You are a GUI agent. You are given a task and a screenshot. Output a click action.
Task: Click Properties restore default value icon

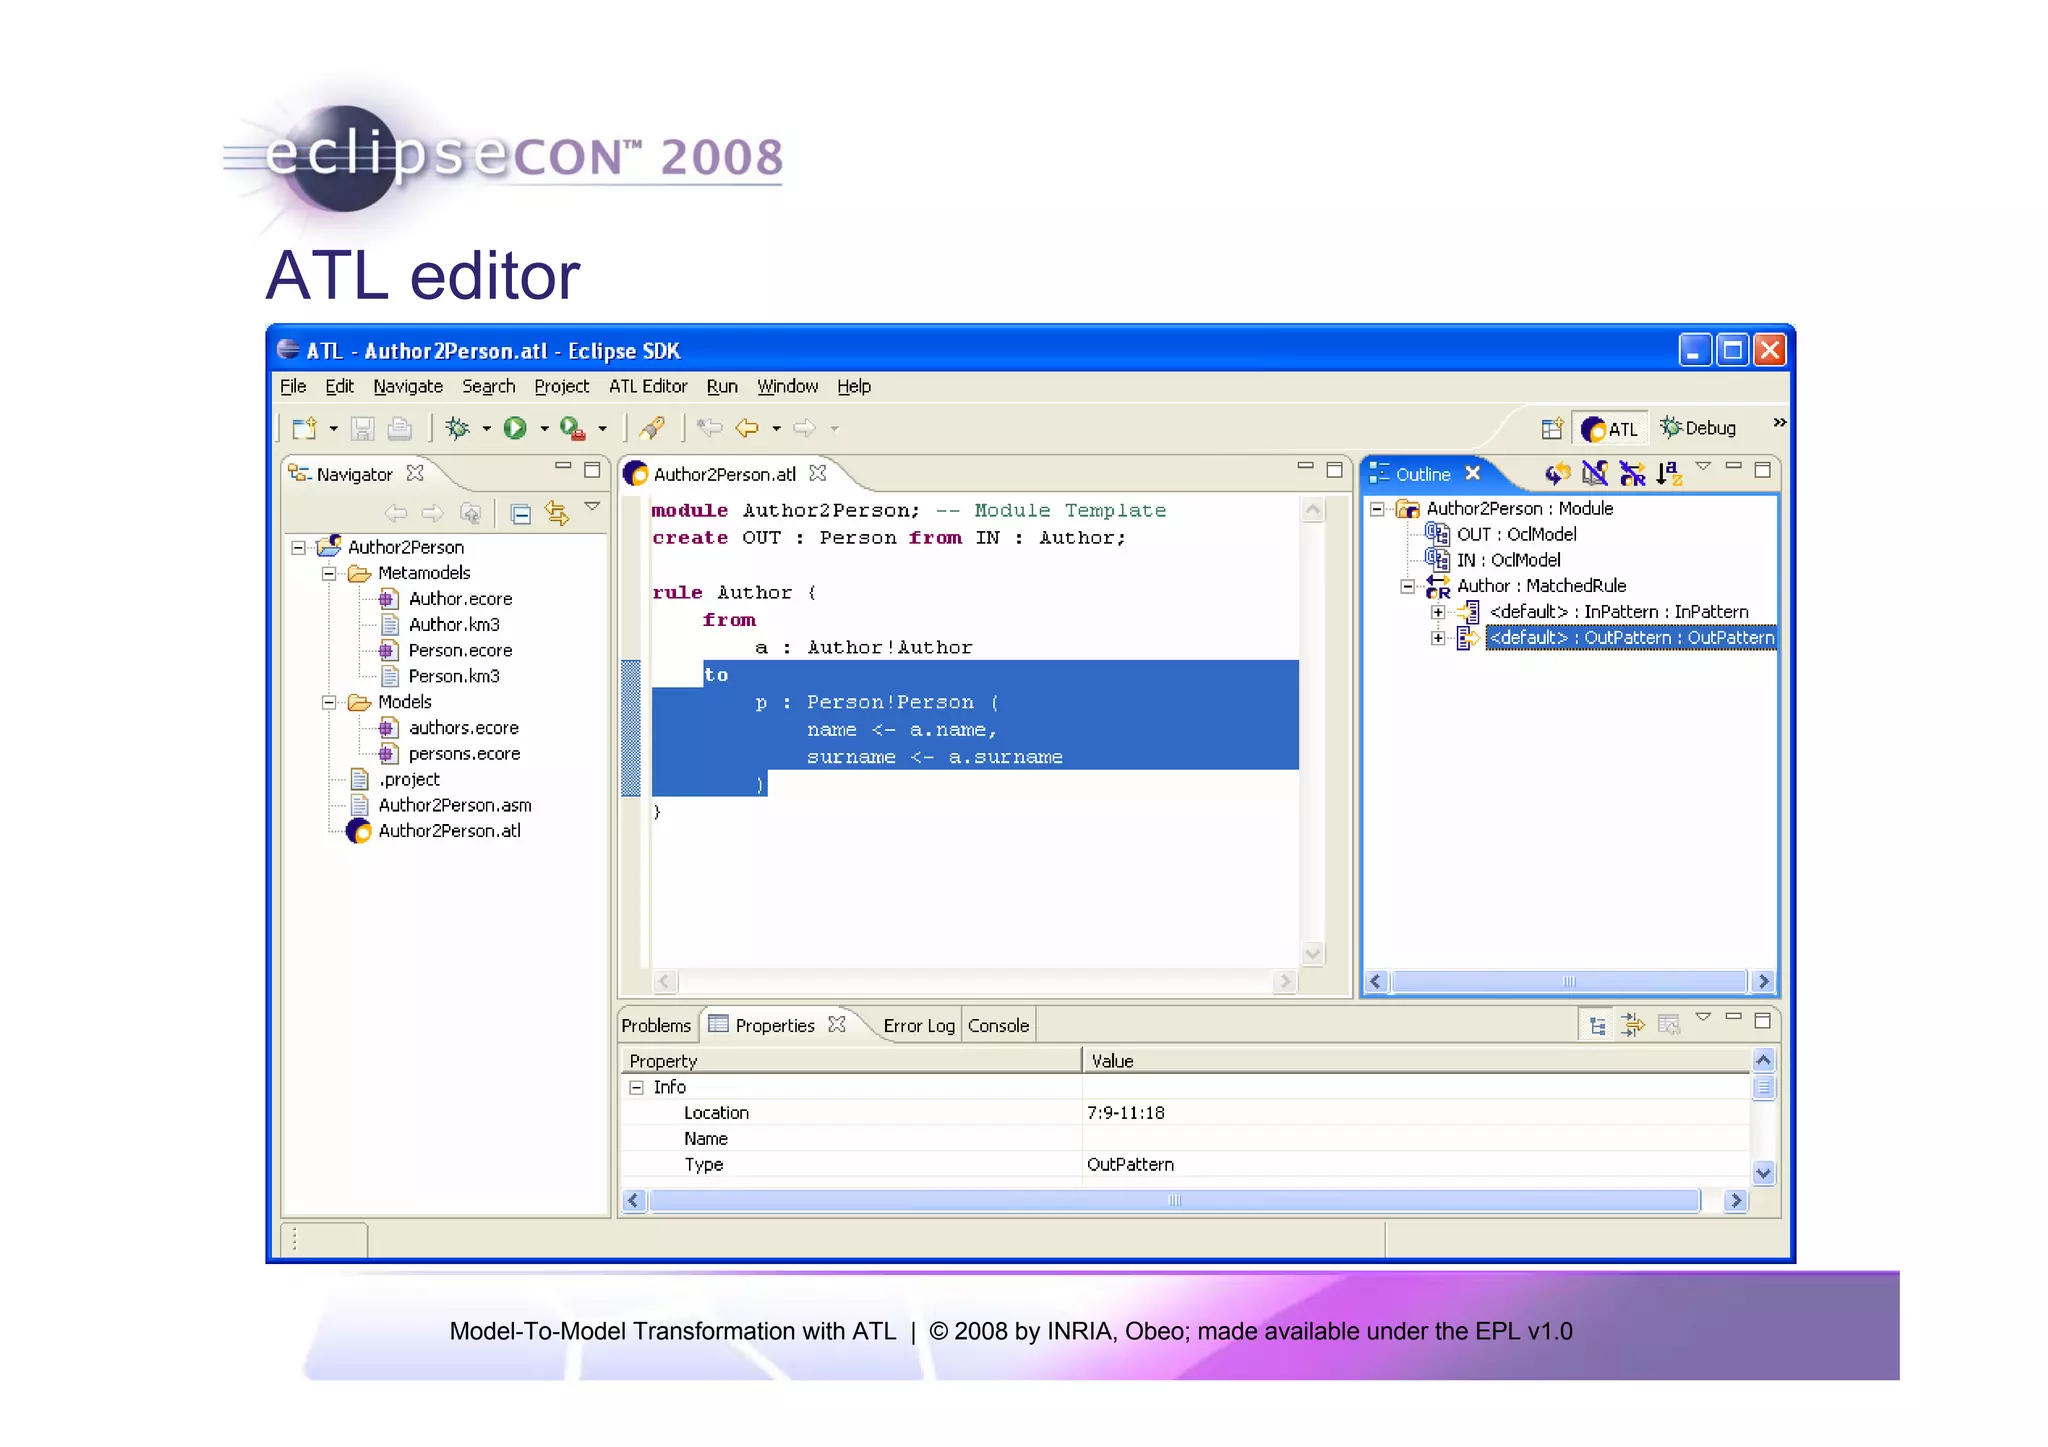(1669, 1025)
